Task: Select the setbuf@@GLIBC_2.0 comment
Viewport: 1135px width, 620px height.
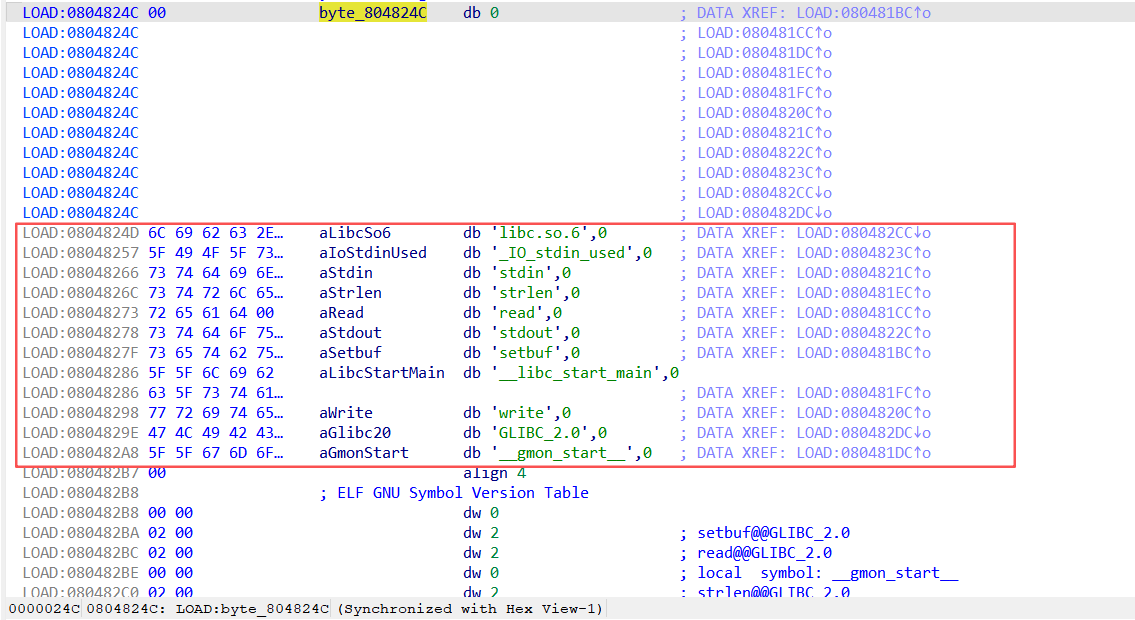Action: coord(773,533)
